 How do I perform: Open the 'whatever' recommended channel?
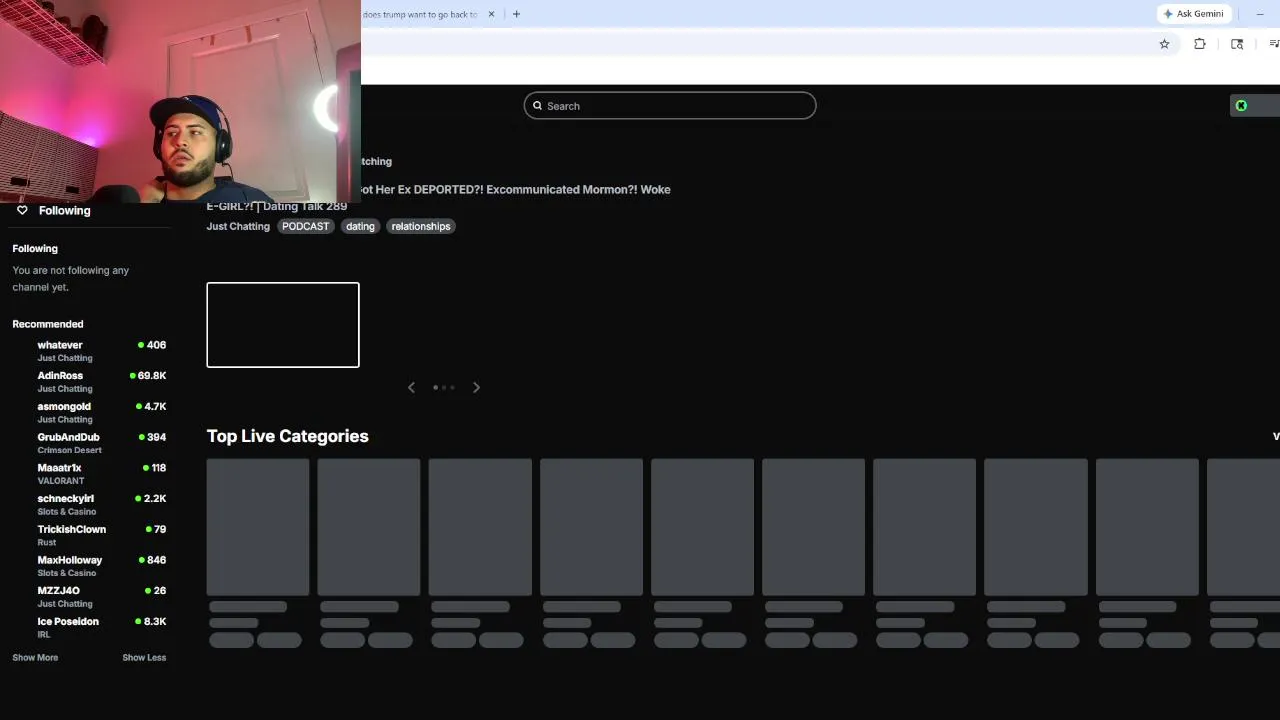tap(89, 350)
